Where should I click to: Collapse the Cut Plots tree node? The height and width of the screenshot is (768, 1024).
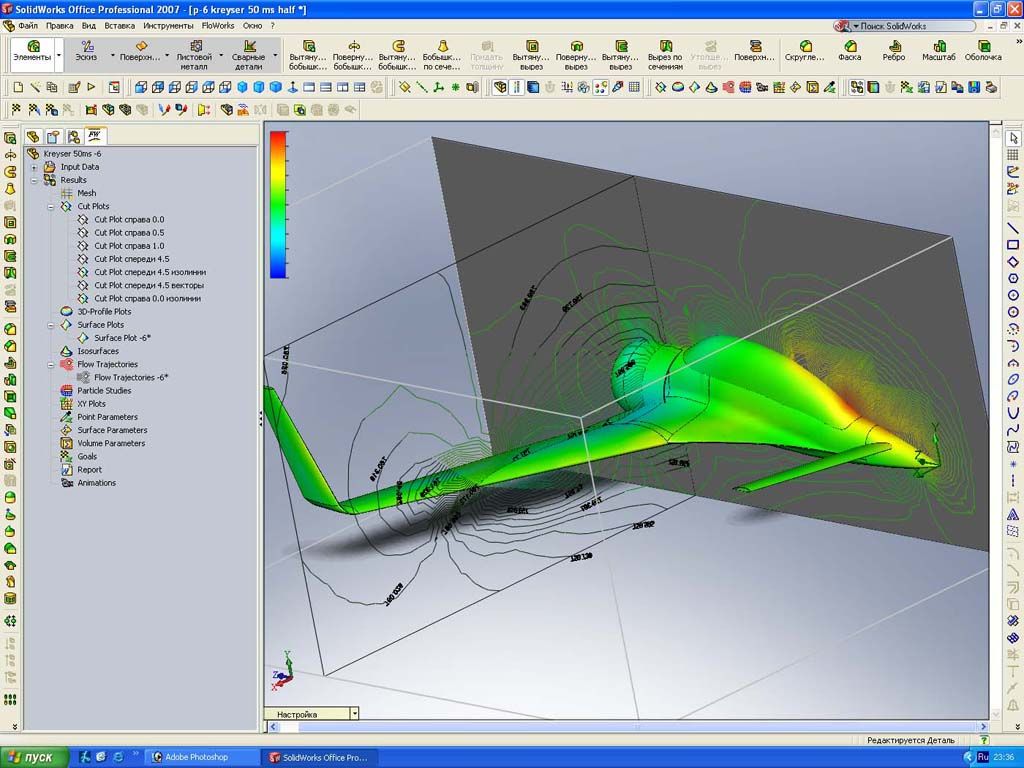click(50, 206)
